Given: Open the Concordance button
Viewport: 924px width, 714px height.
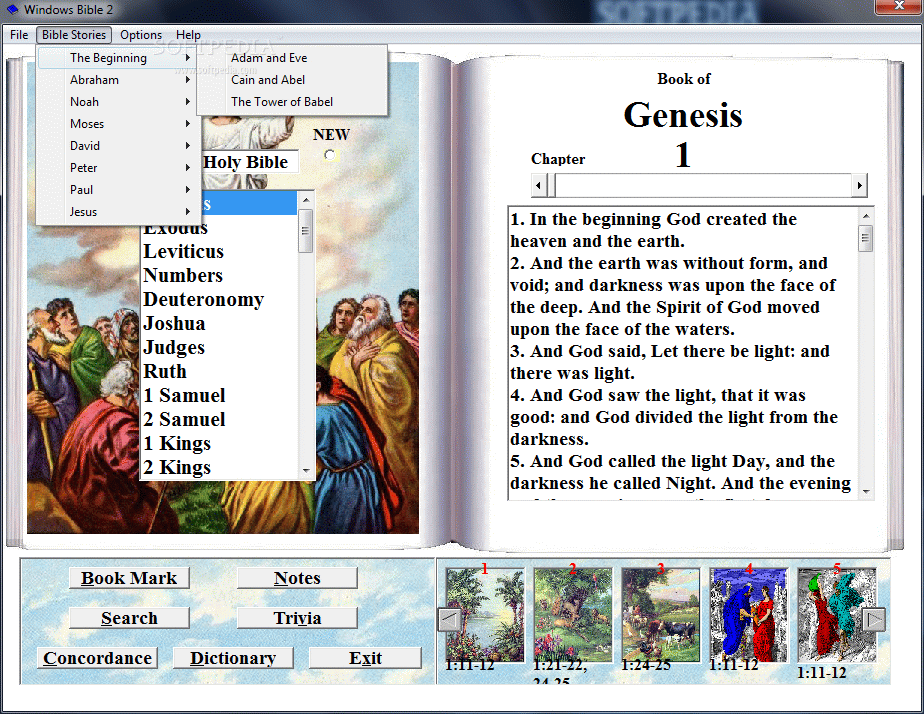Looking at the screenshot, I should click(97, 658).
